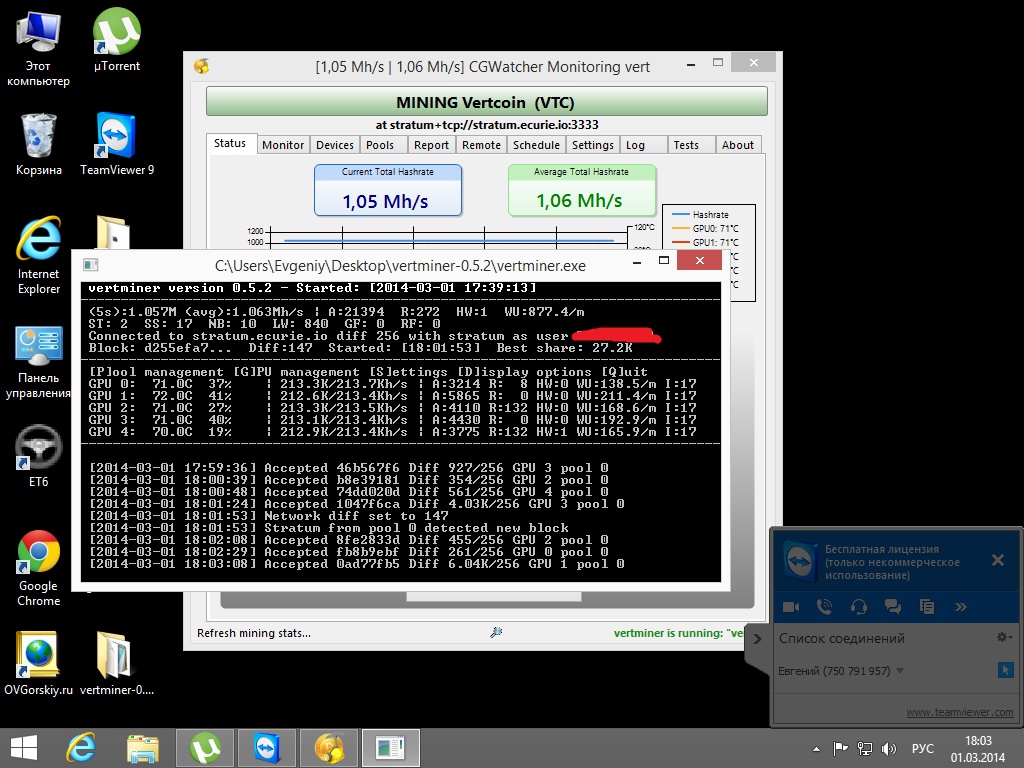Viewport: 1024px width, 768px height.
Task: Click the Action Center flag tray icon
Action: [840, 748]
